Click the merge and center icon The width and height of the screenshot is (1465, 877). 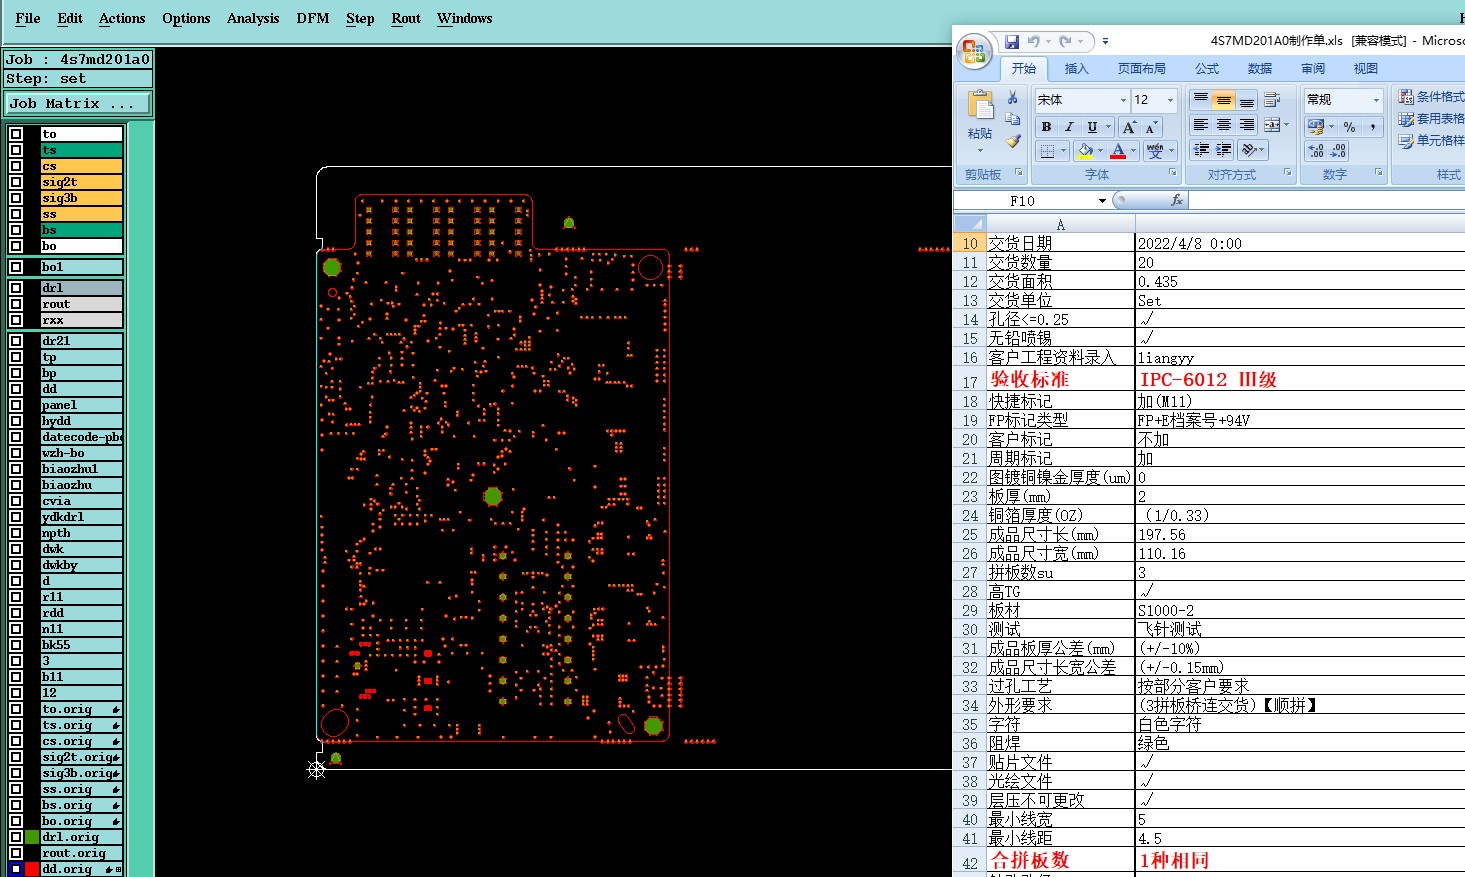click(1272, 125)
